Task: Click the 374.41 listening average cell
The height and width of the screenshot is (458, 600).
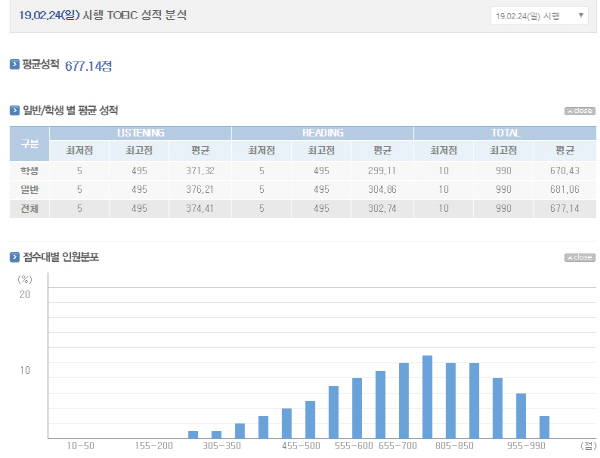Action: 200,209
